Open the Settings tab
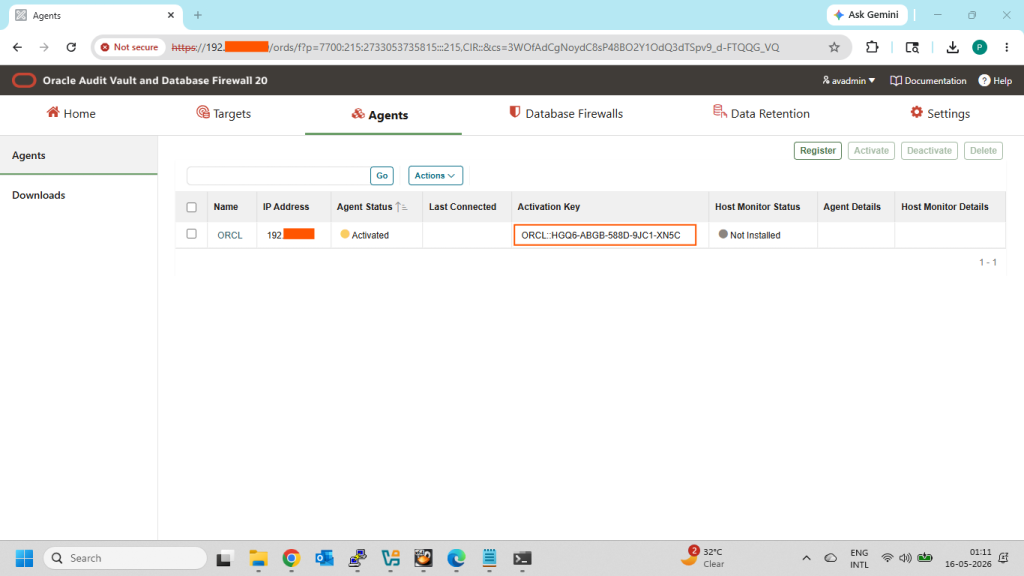This screenshot has width=1024, height=576. point(940,114)
